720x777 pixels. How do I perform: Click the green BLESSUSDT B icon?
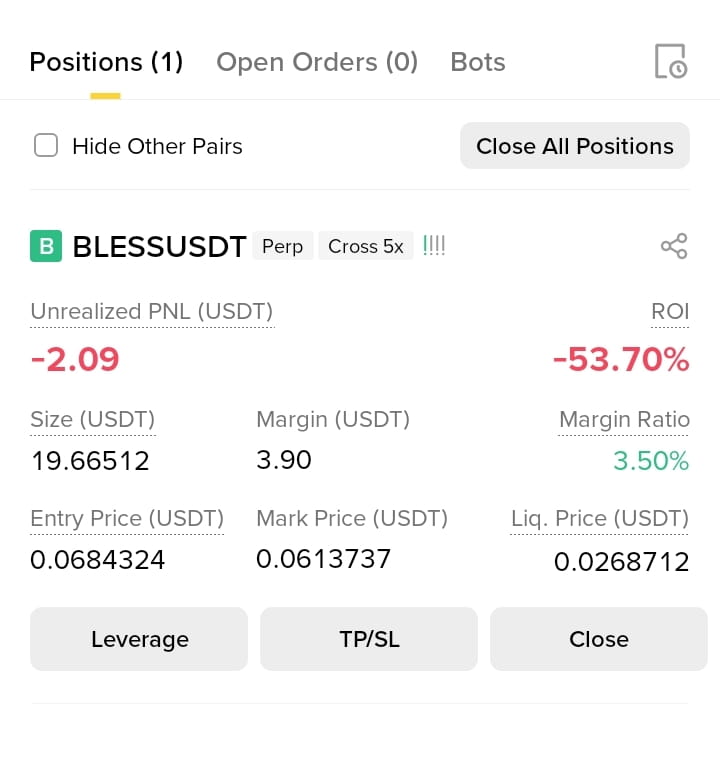(46, 246)
